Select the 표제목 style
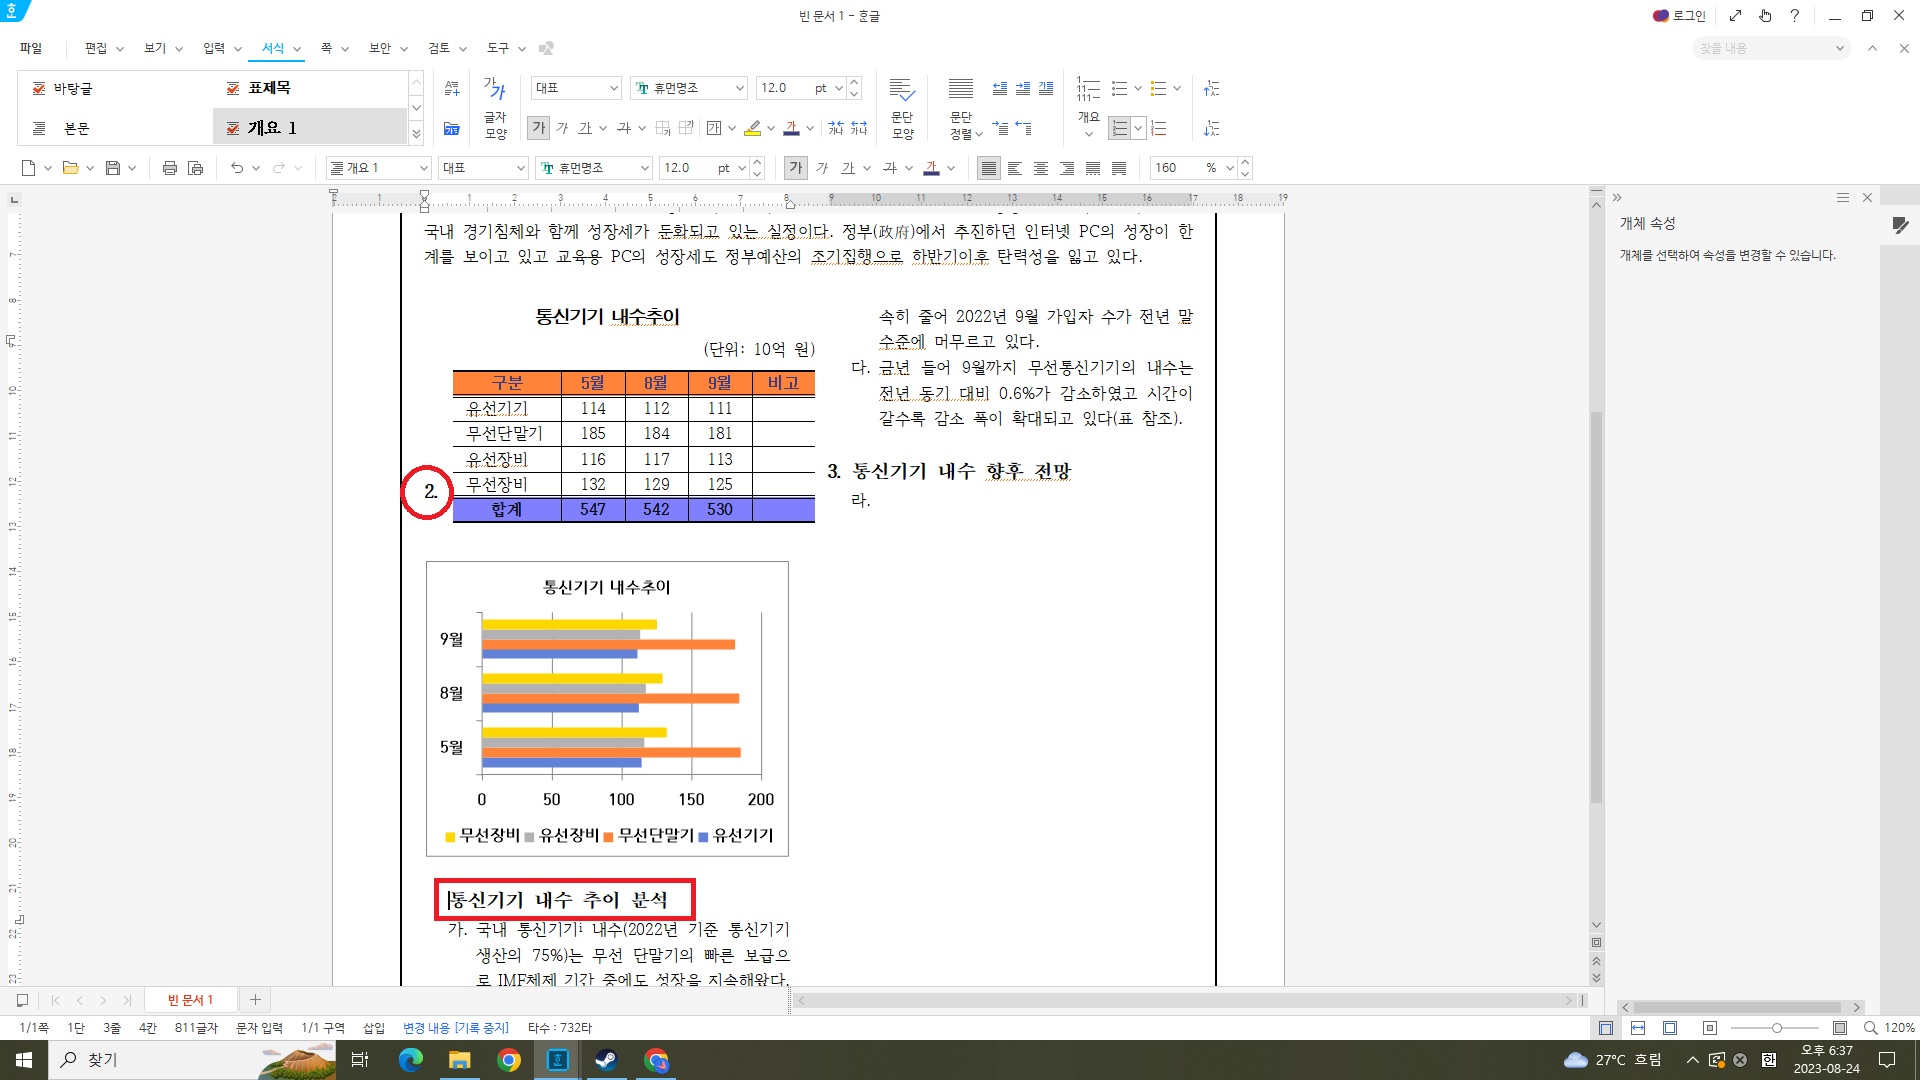1920x1080 pixels. [268, 88]
